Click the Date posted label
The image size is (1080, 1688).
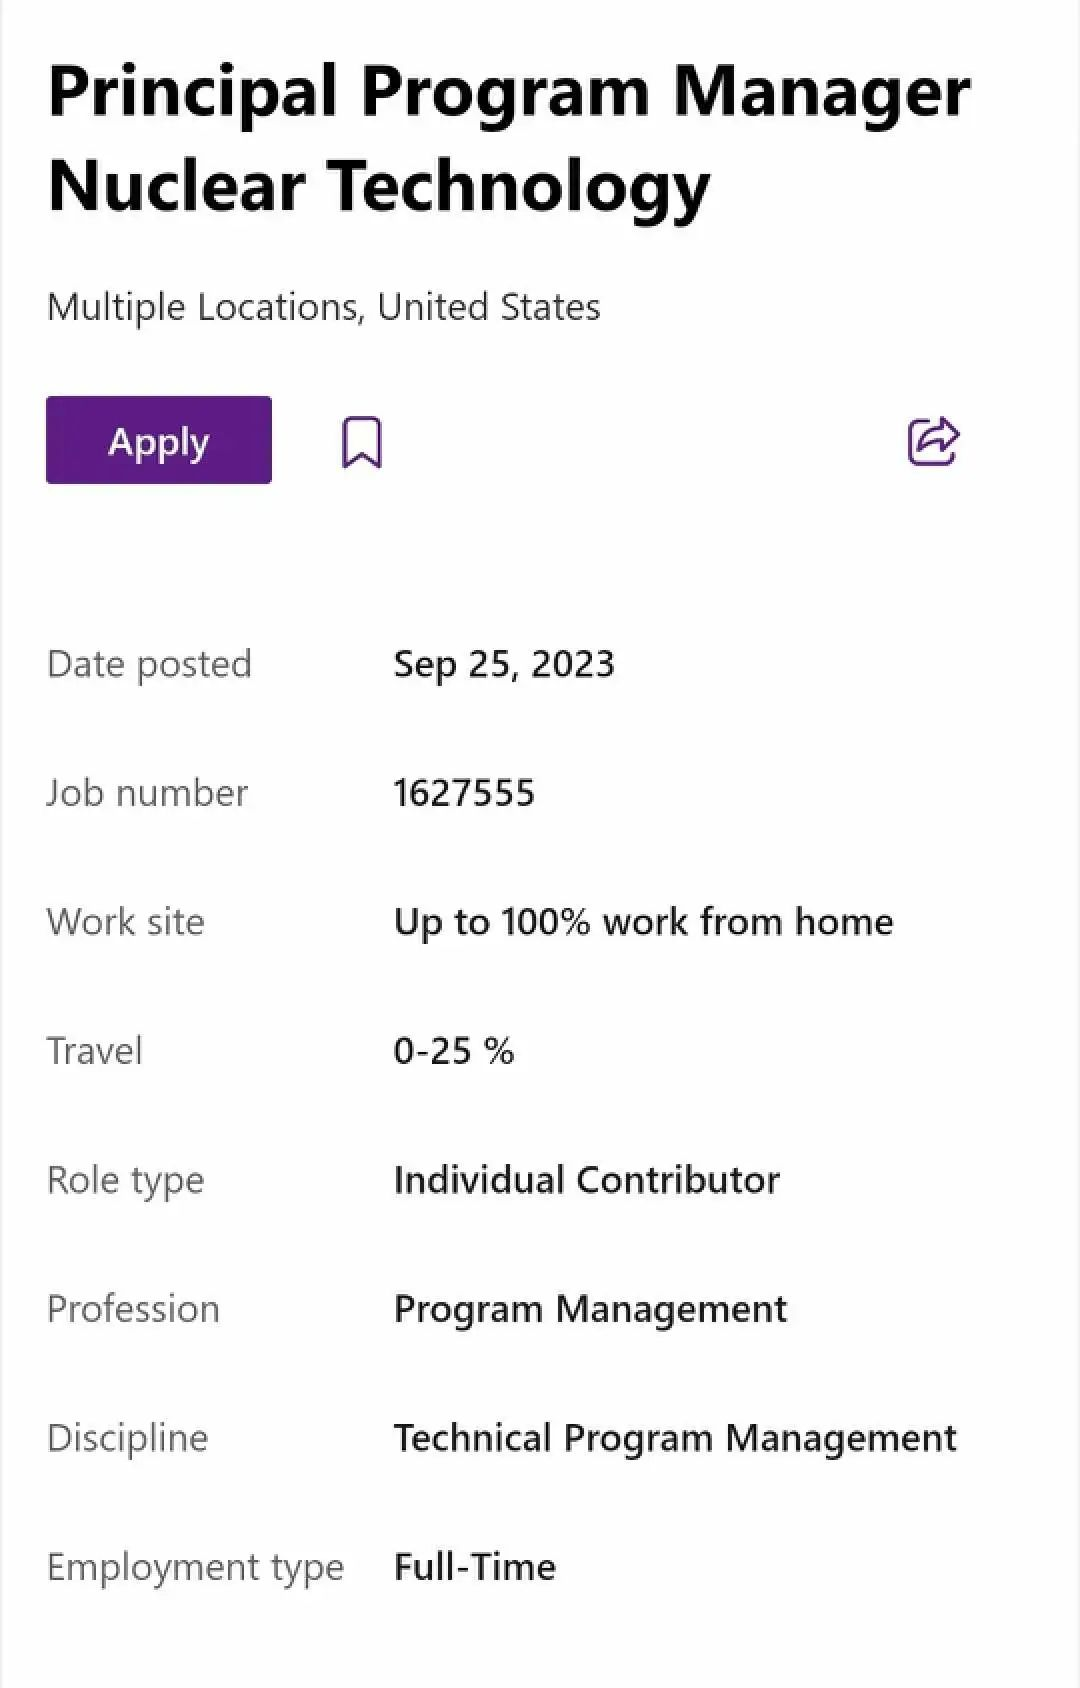click(149, 664)
